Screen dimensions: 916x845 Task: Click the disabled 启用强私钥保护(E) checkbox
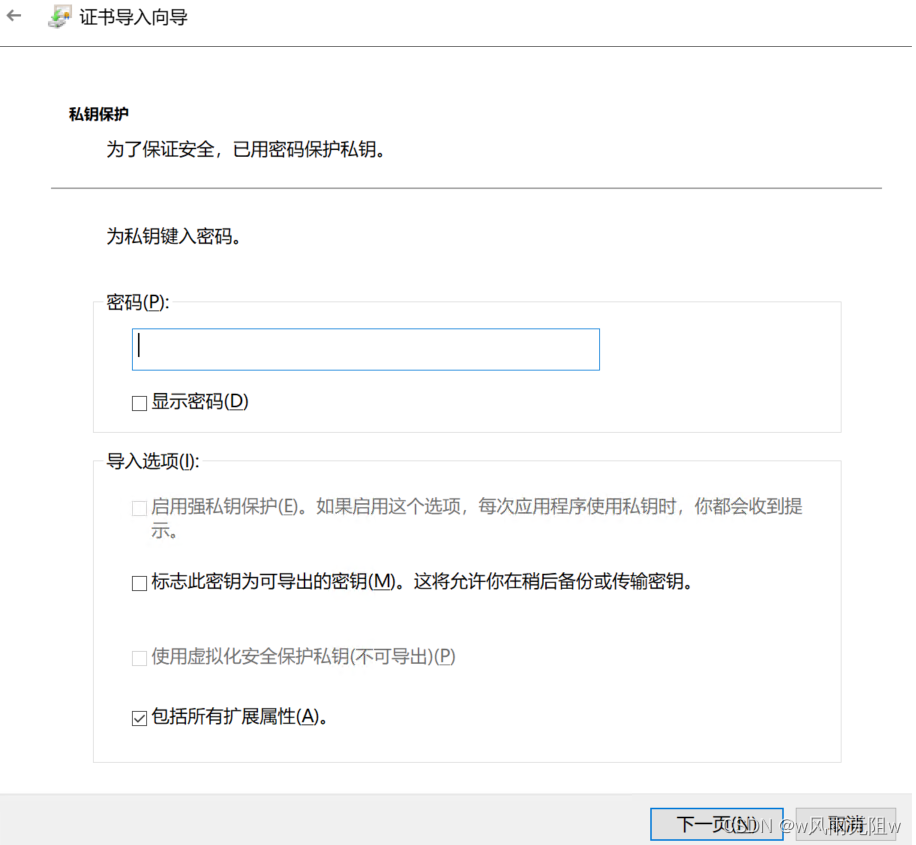[x=139, y=507]
